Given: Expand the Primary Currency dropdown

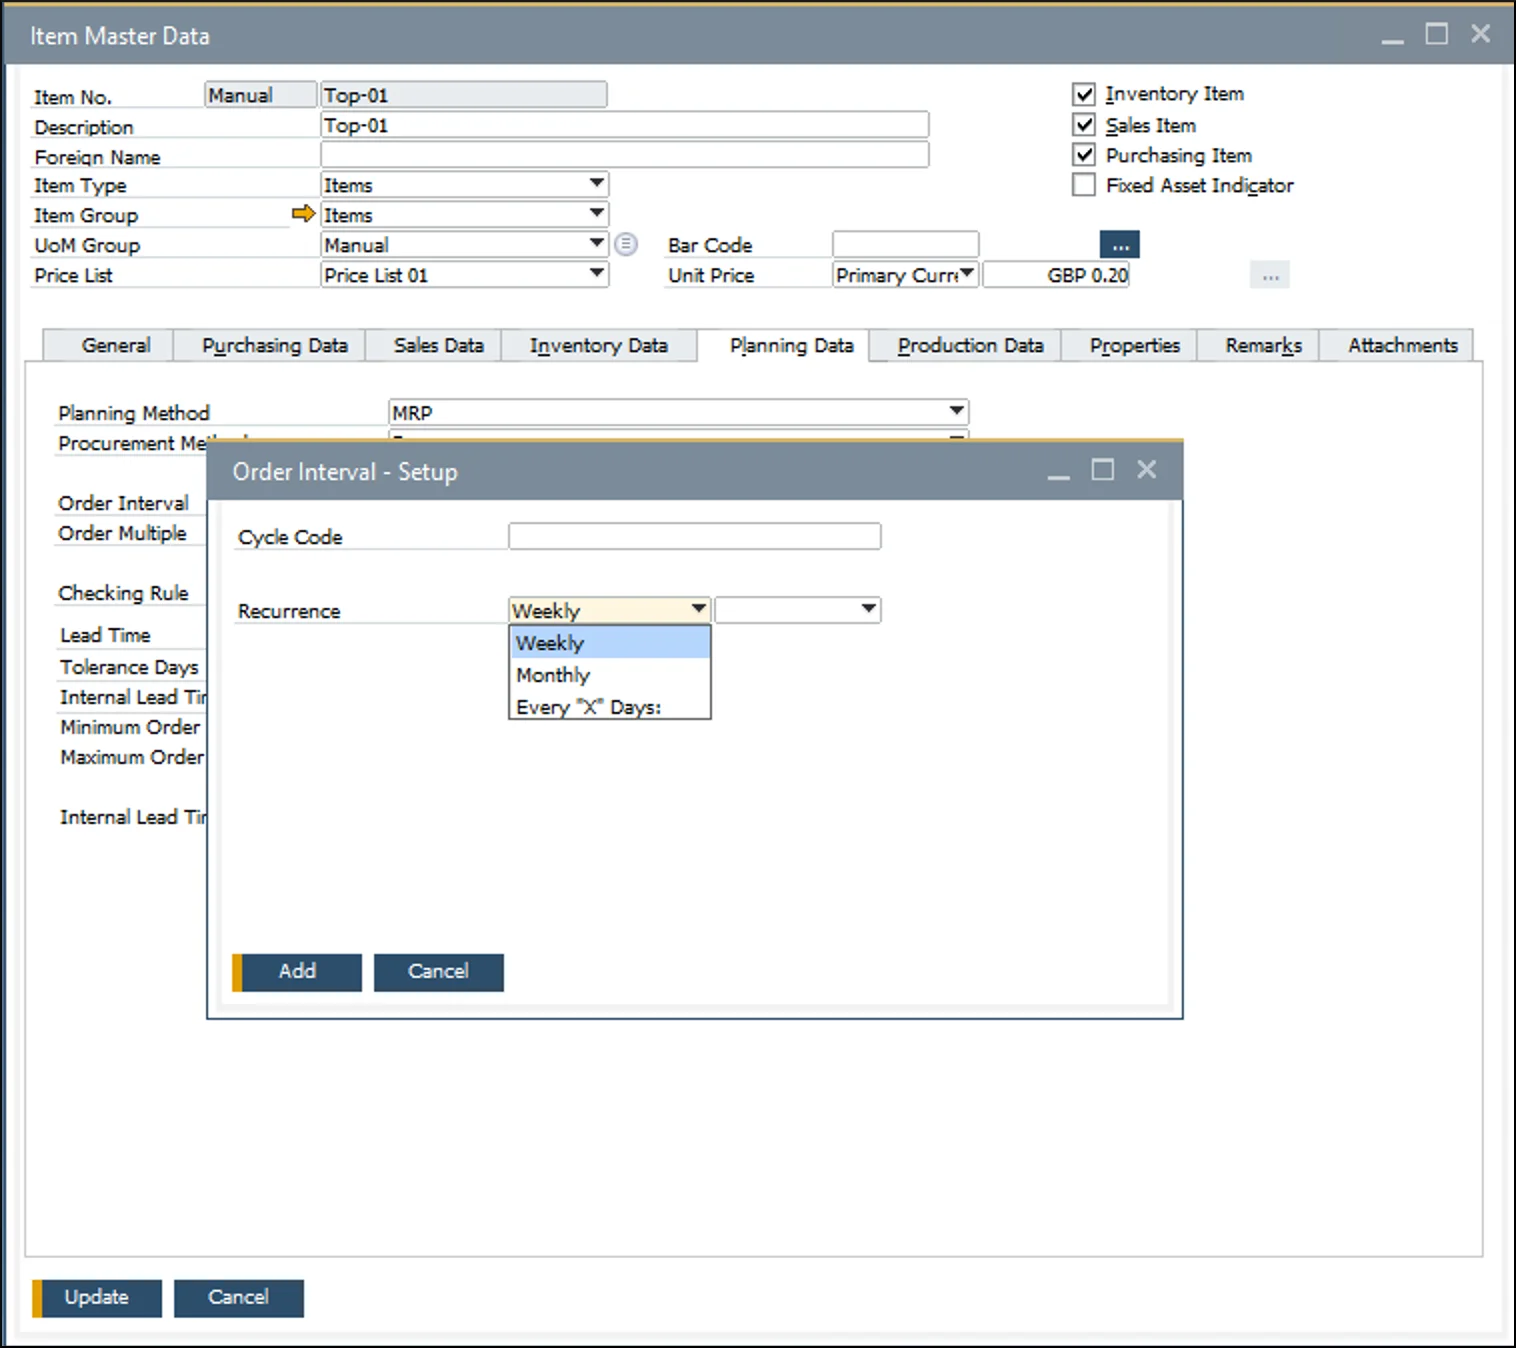Looking at the screenshot, I should point(967,274).
